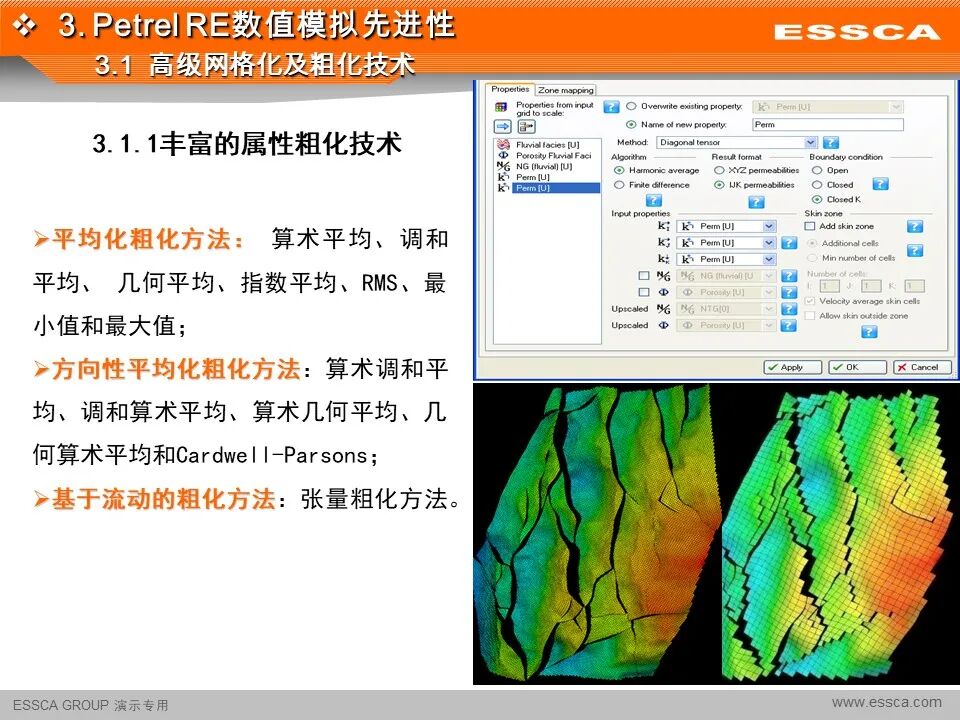
Task: Open the www.essca.com link
Action: click(x=887, y=702)
